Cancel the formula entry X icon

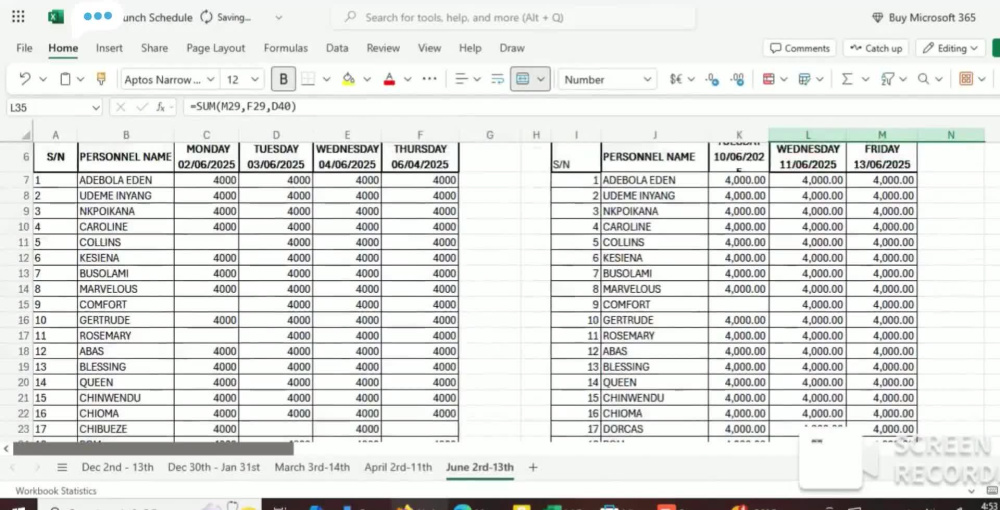[121, 107]
